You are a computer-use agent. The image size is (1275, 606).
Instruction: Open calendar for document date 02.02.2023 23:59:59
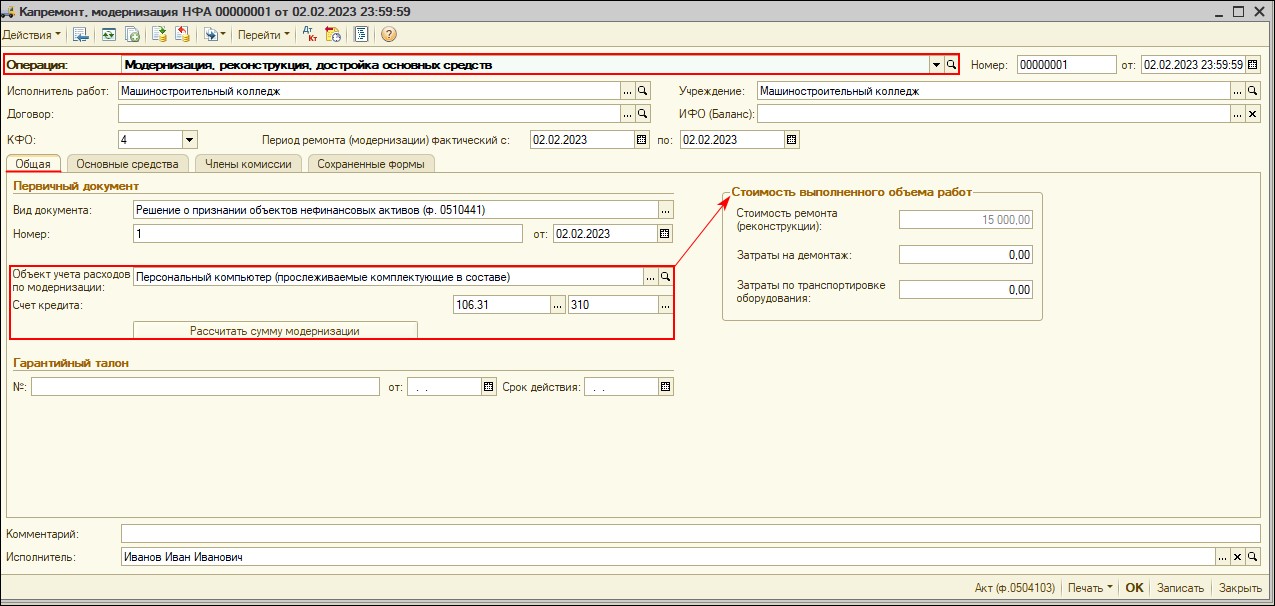pos(1253,65)
